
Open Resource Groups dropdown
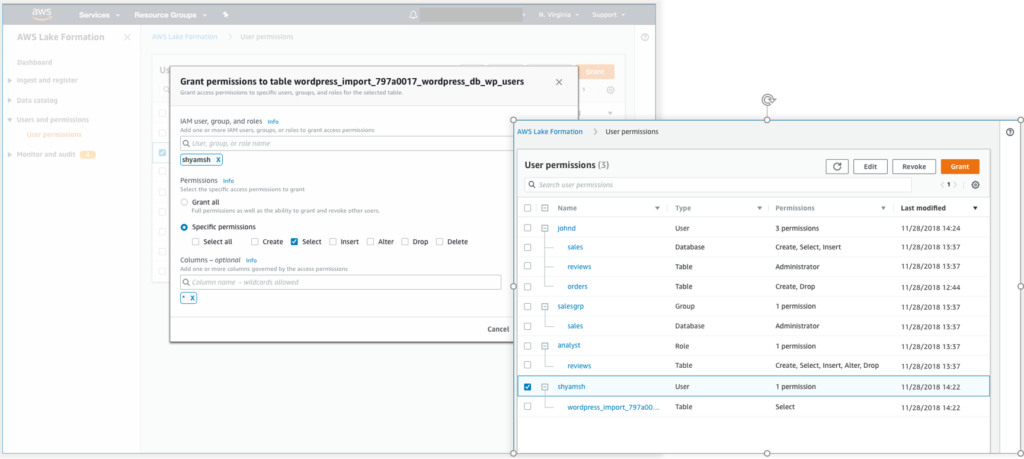pos(170,14)
